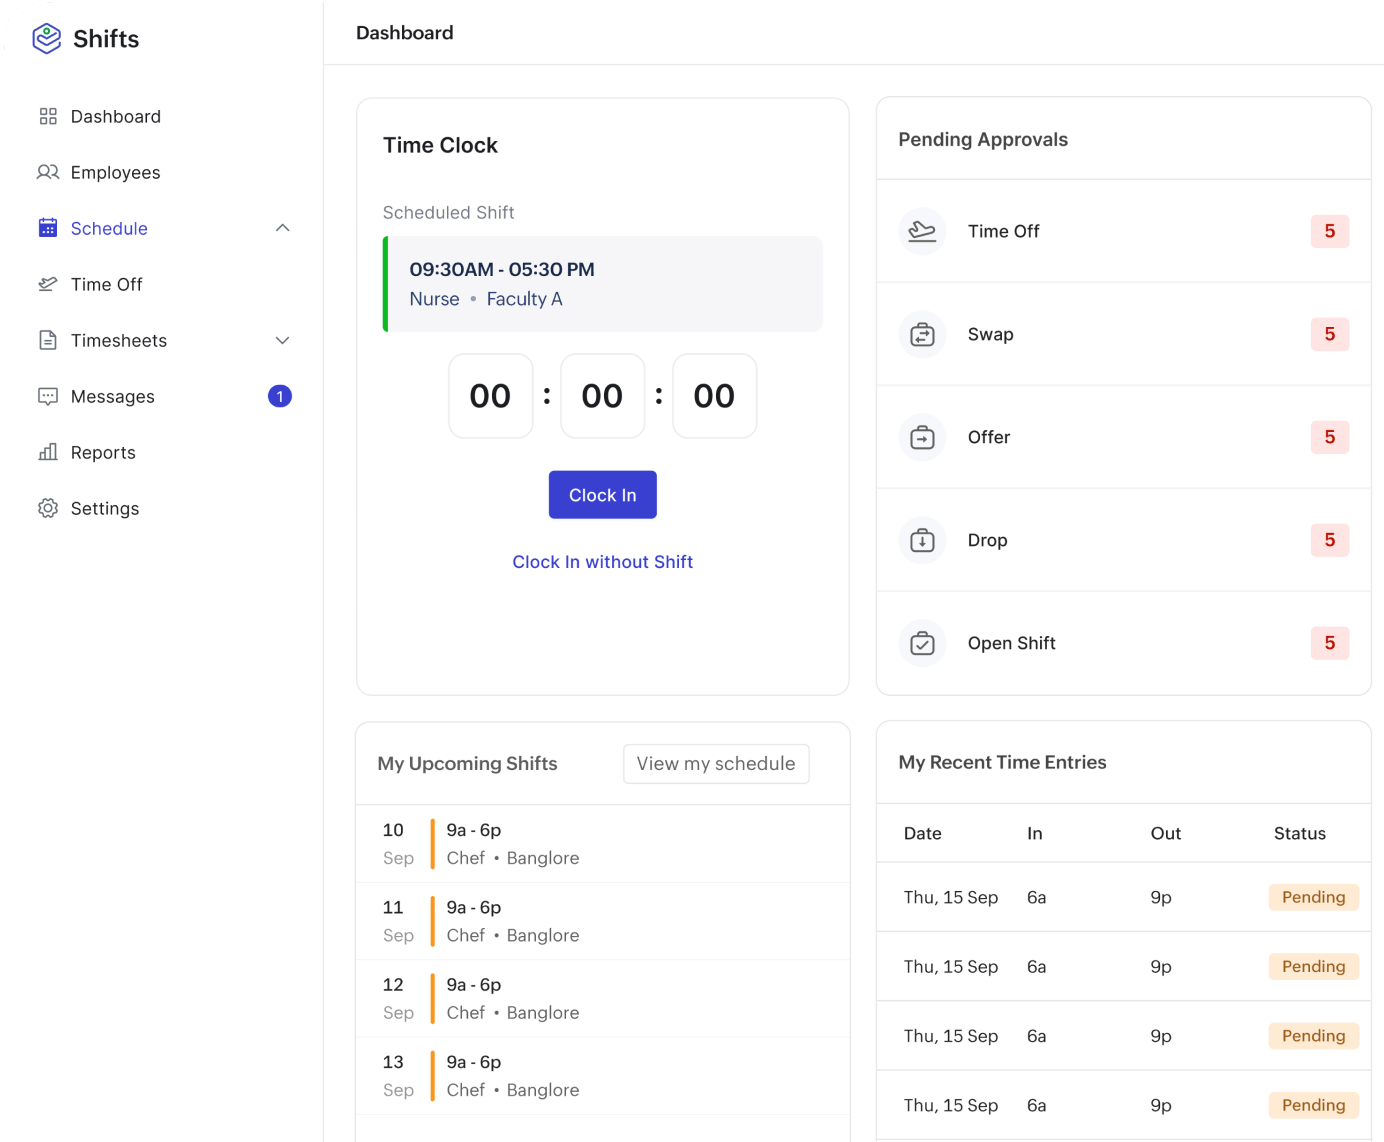The height and width of the screenshot is (1142, 1384).
Task: Expand the Timesheets menu chevron
Action: (283, 340)
